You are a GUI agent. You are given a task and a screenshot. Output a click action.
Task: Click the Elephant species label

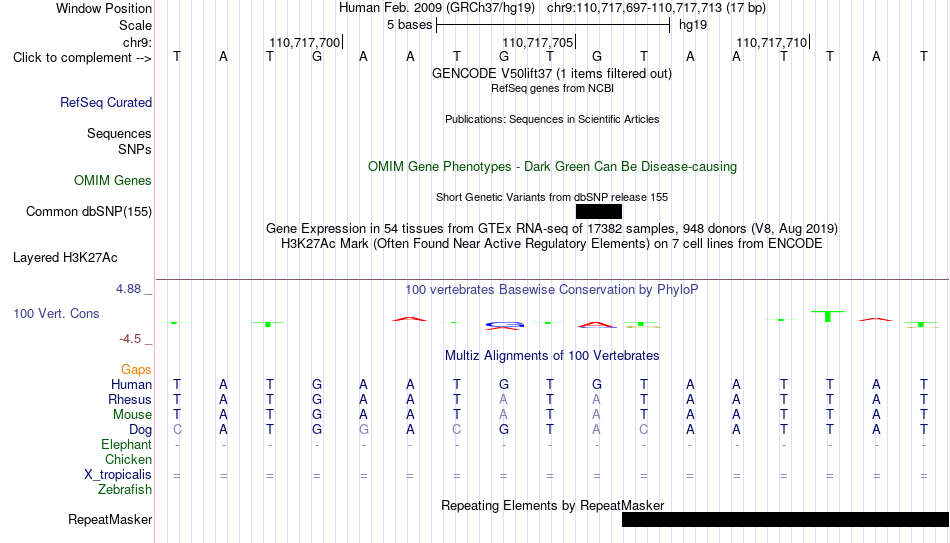click(x=126, y=444)
